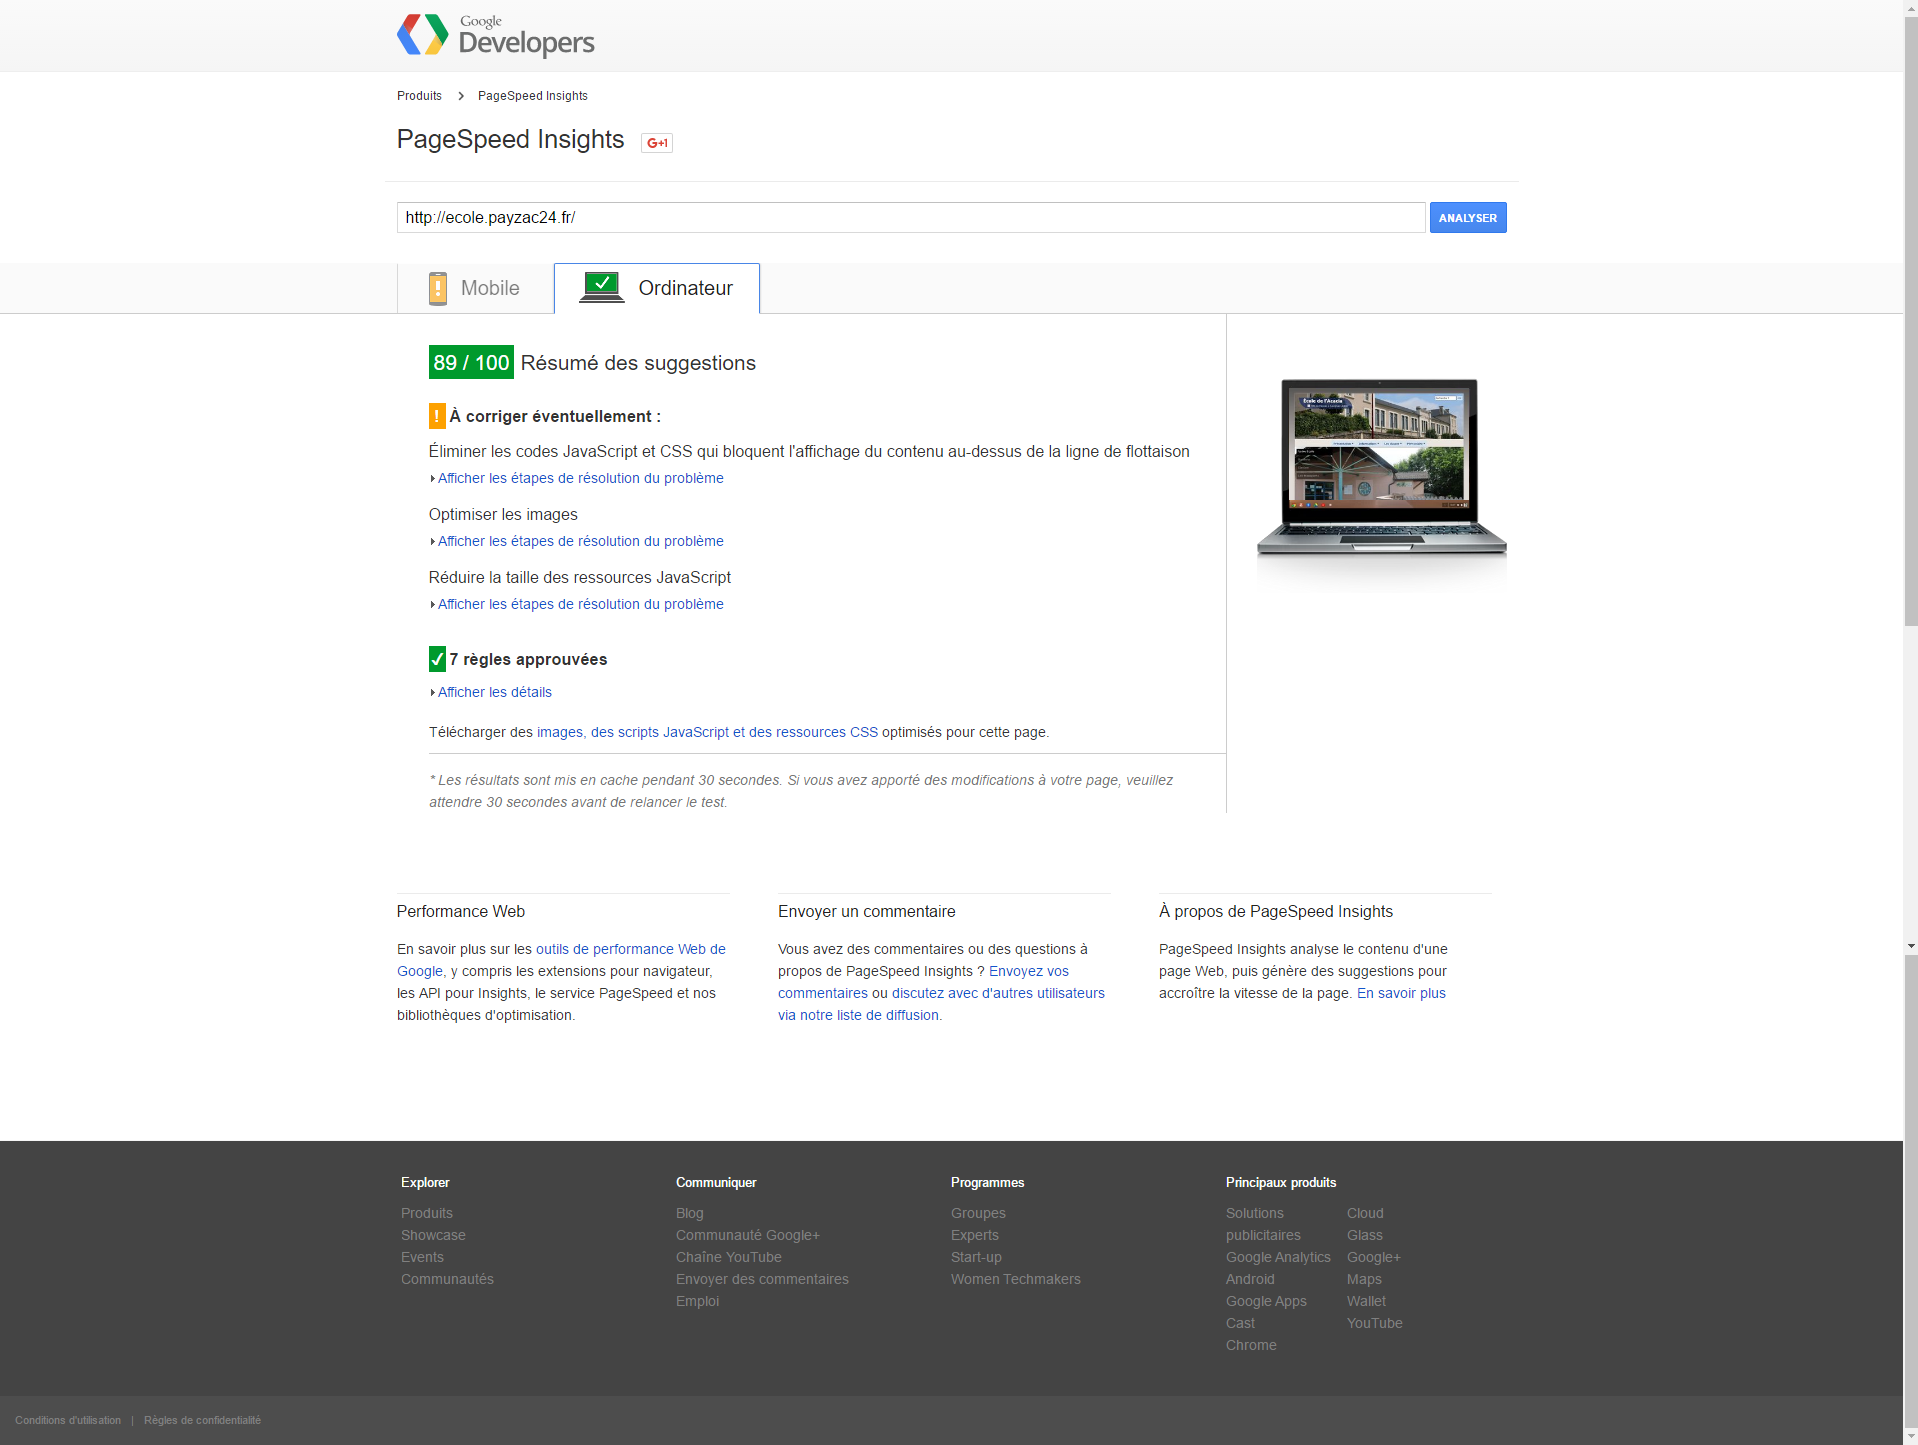The image size is (1918, 1445).
Task: Click the breadcrumb chevron separator
Action: pos(461,96)
